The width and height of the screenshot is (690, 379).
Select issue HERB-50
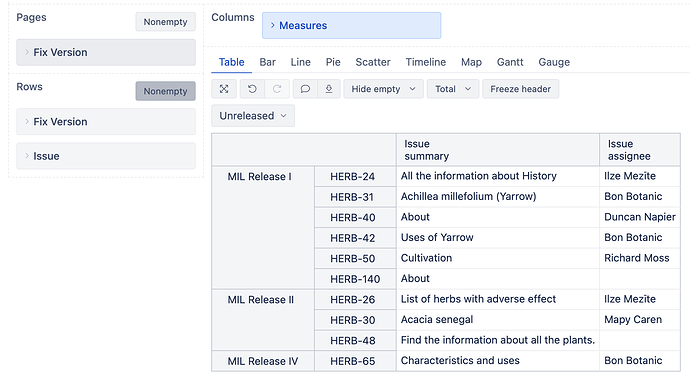coord(355,258)
